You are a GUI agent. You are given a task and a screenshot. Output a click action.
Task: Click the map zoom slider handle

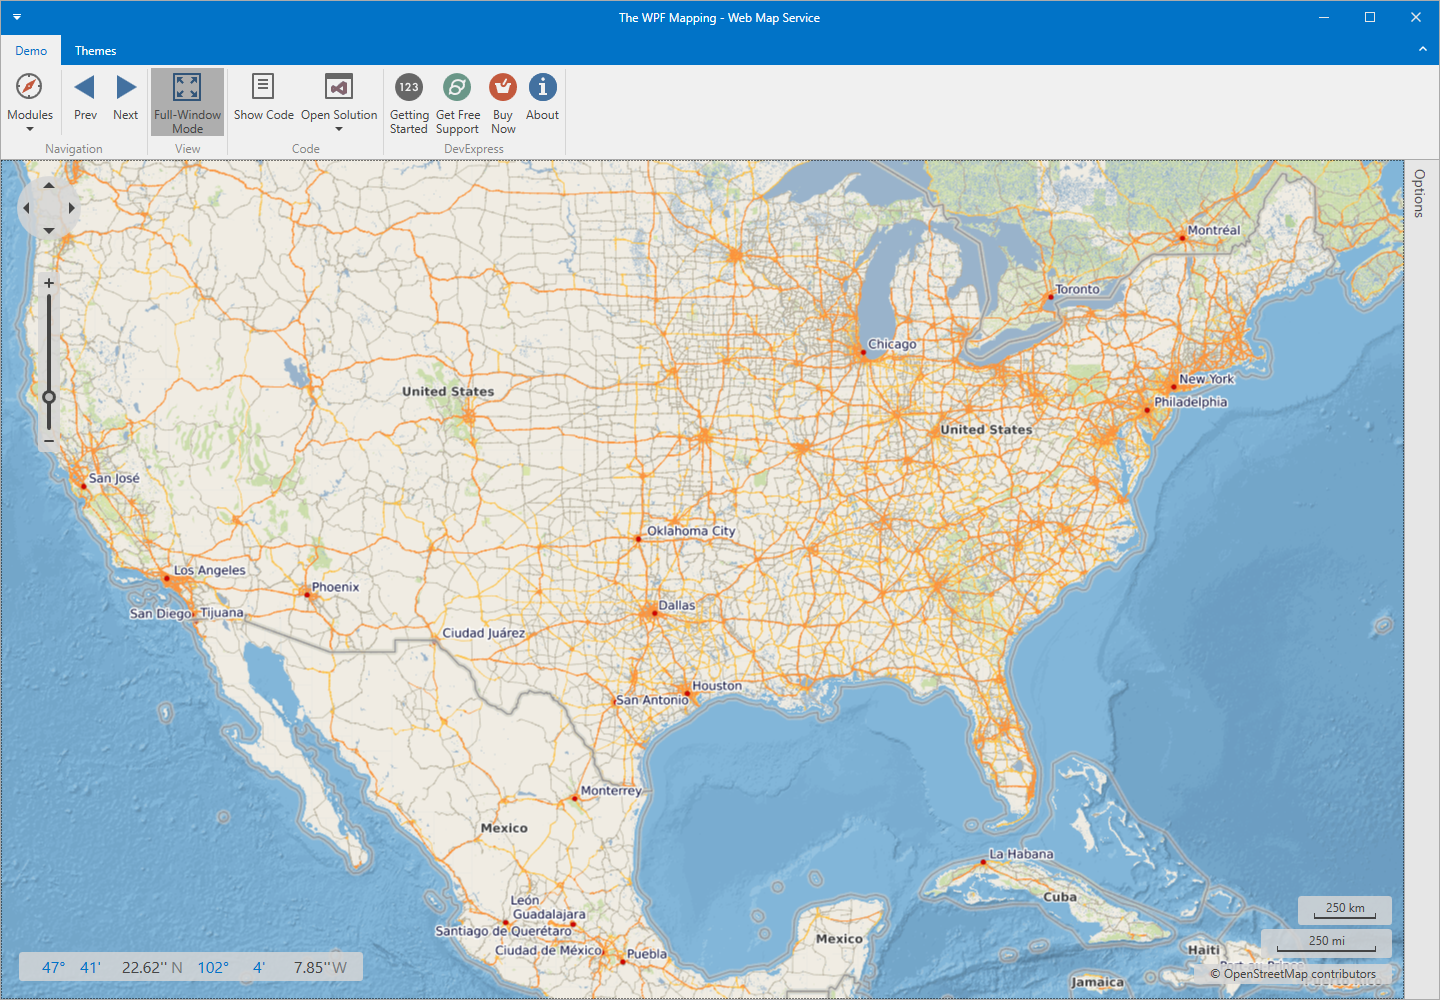[49, 397]
